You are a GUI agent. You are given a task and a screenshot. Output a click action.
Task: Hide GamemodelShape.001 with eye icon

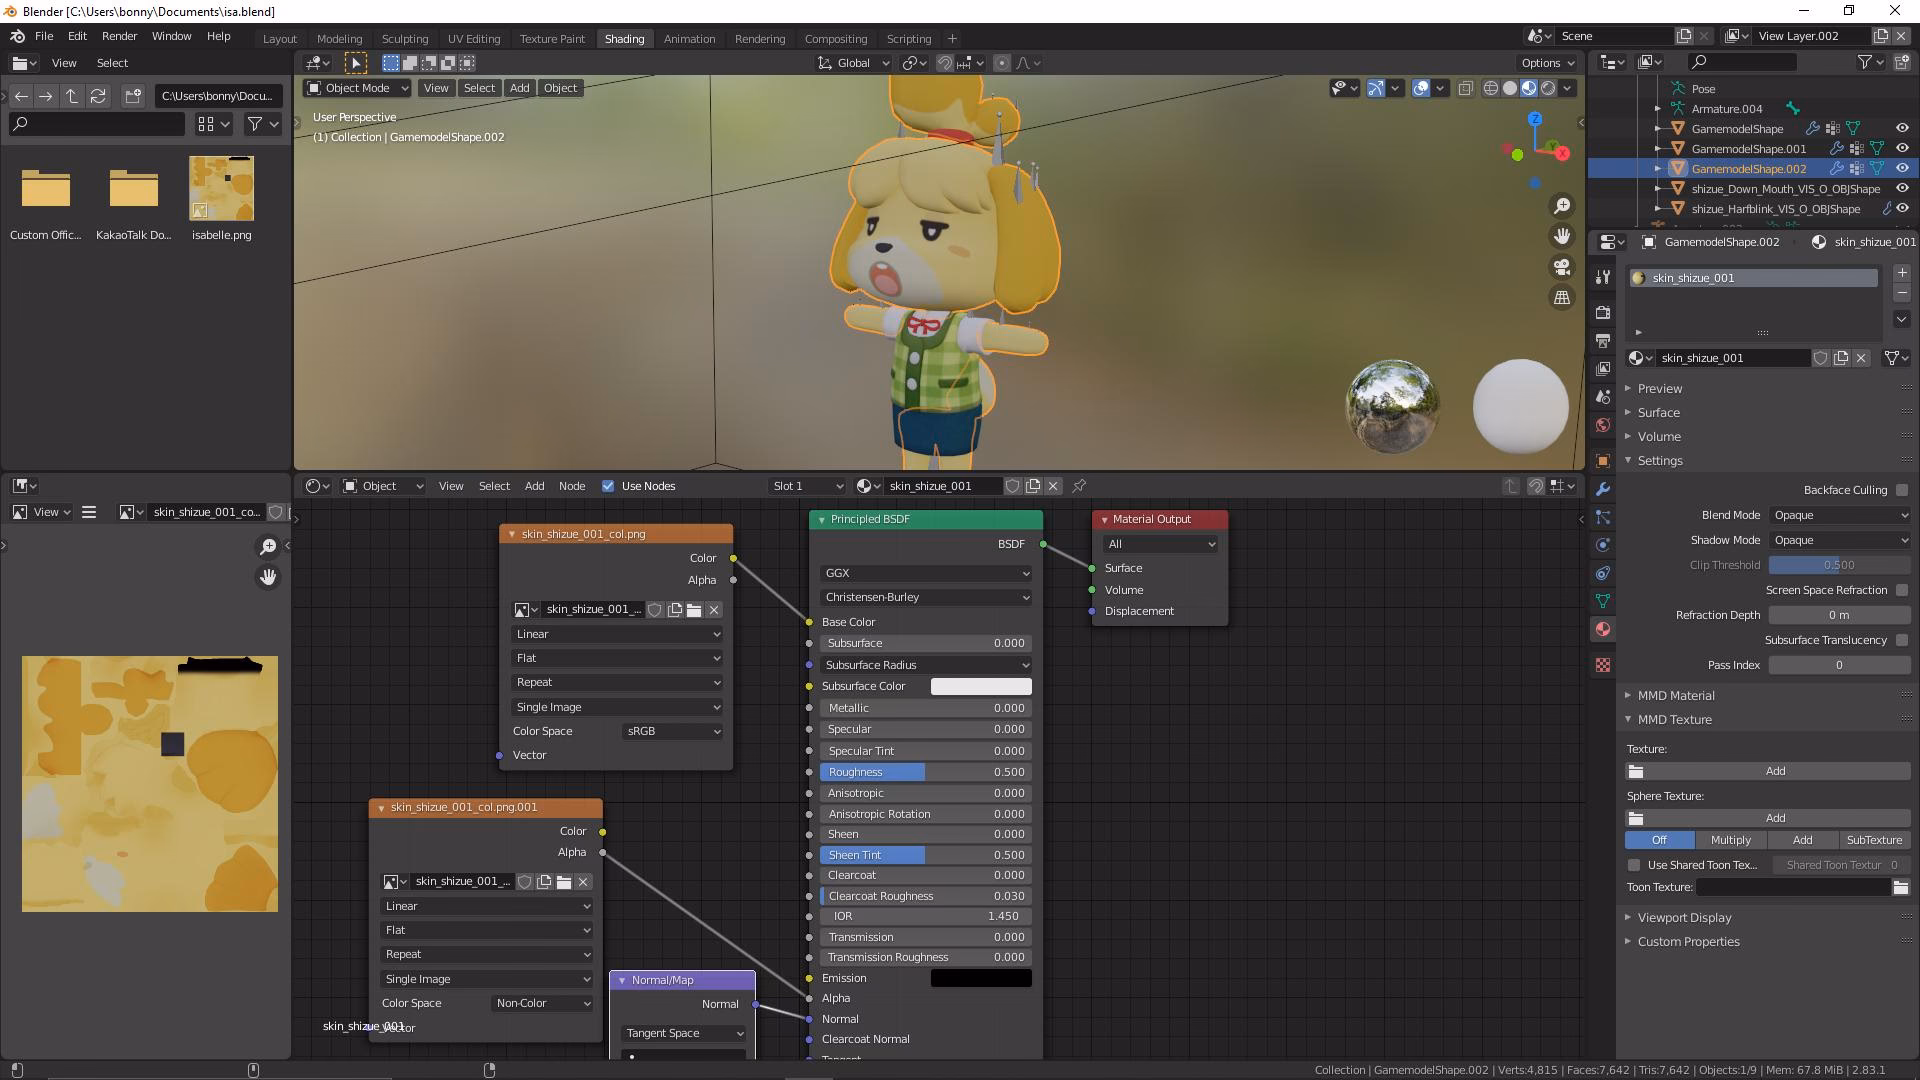(x=1902, y=149)
